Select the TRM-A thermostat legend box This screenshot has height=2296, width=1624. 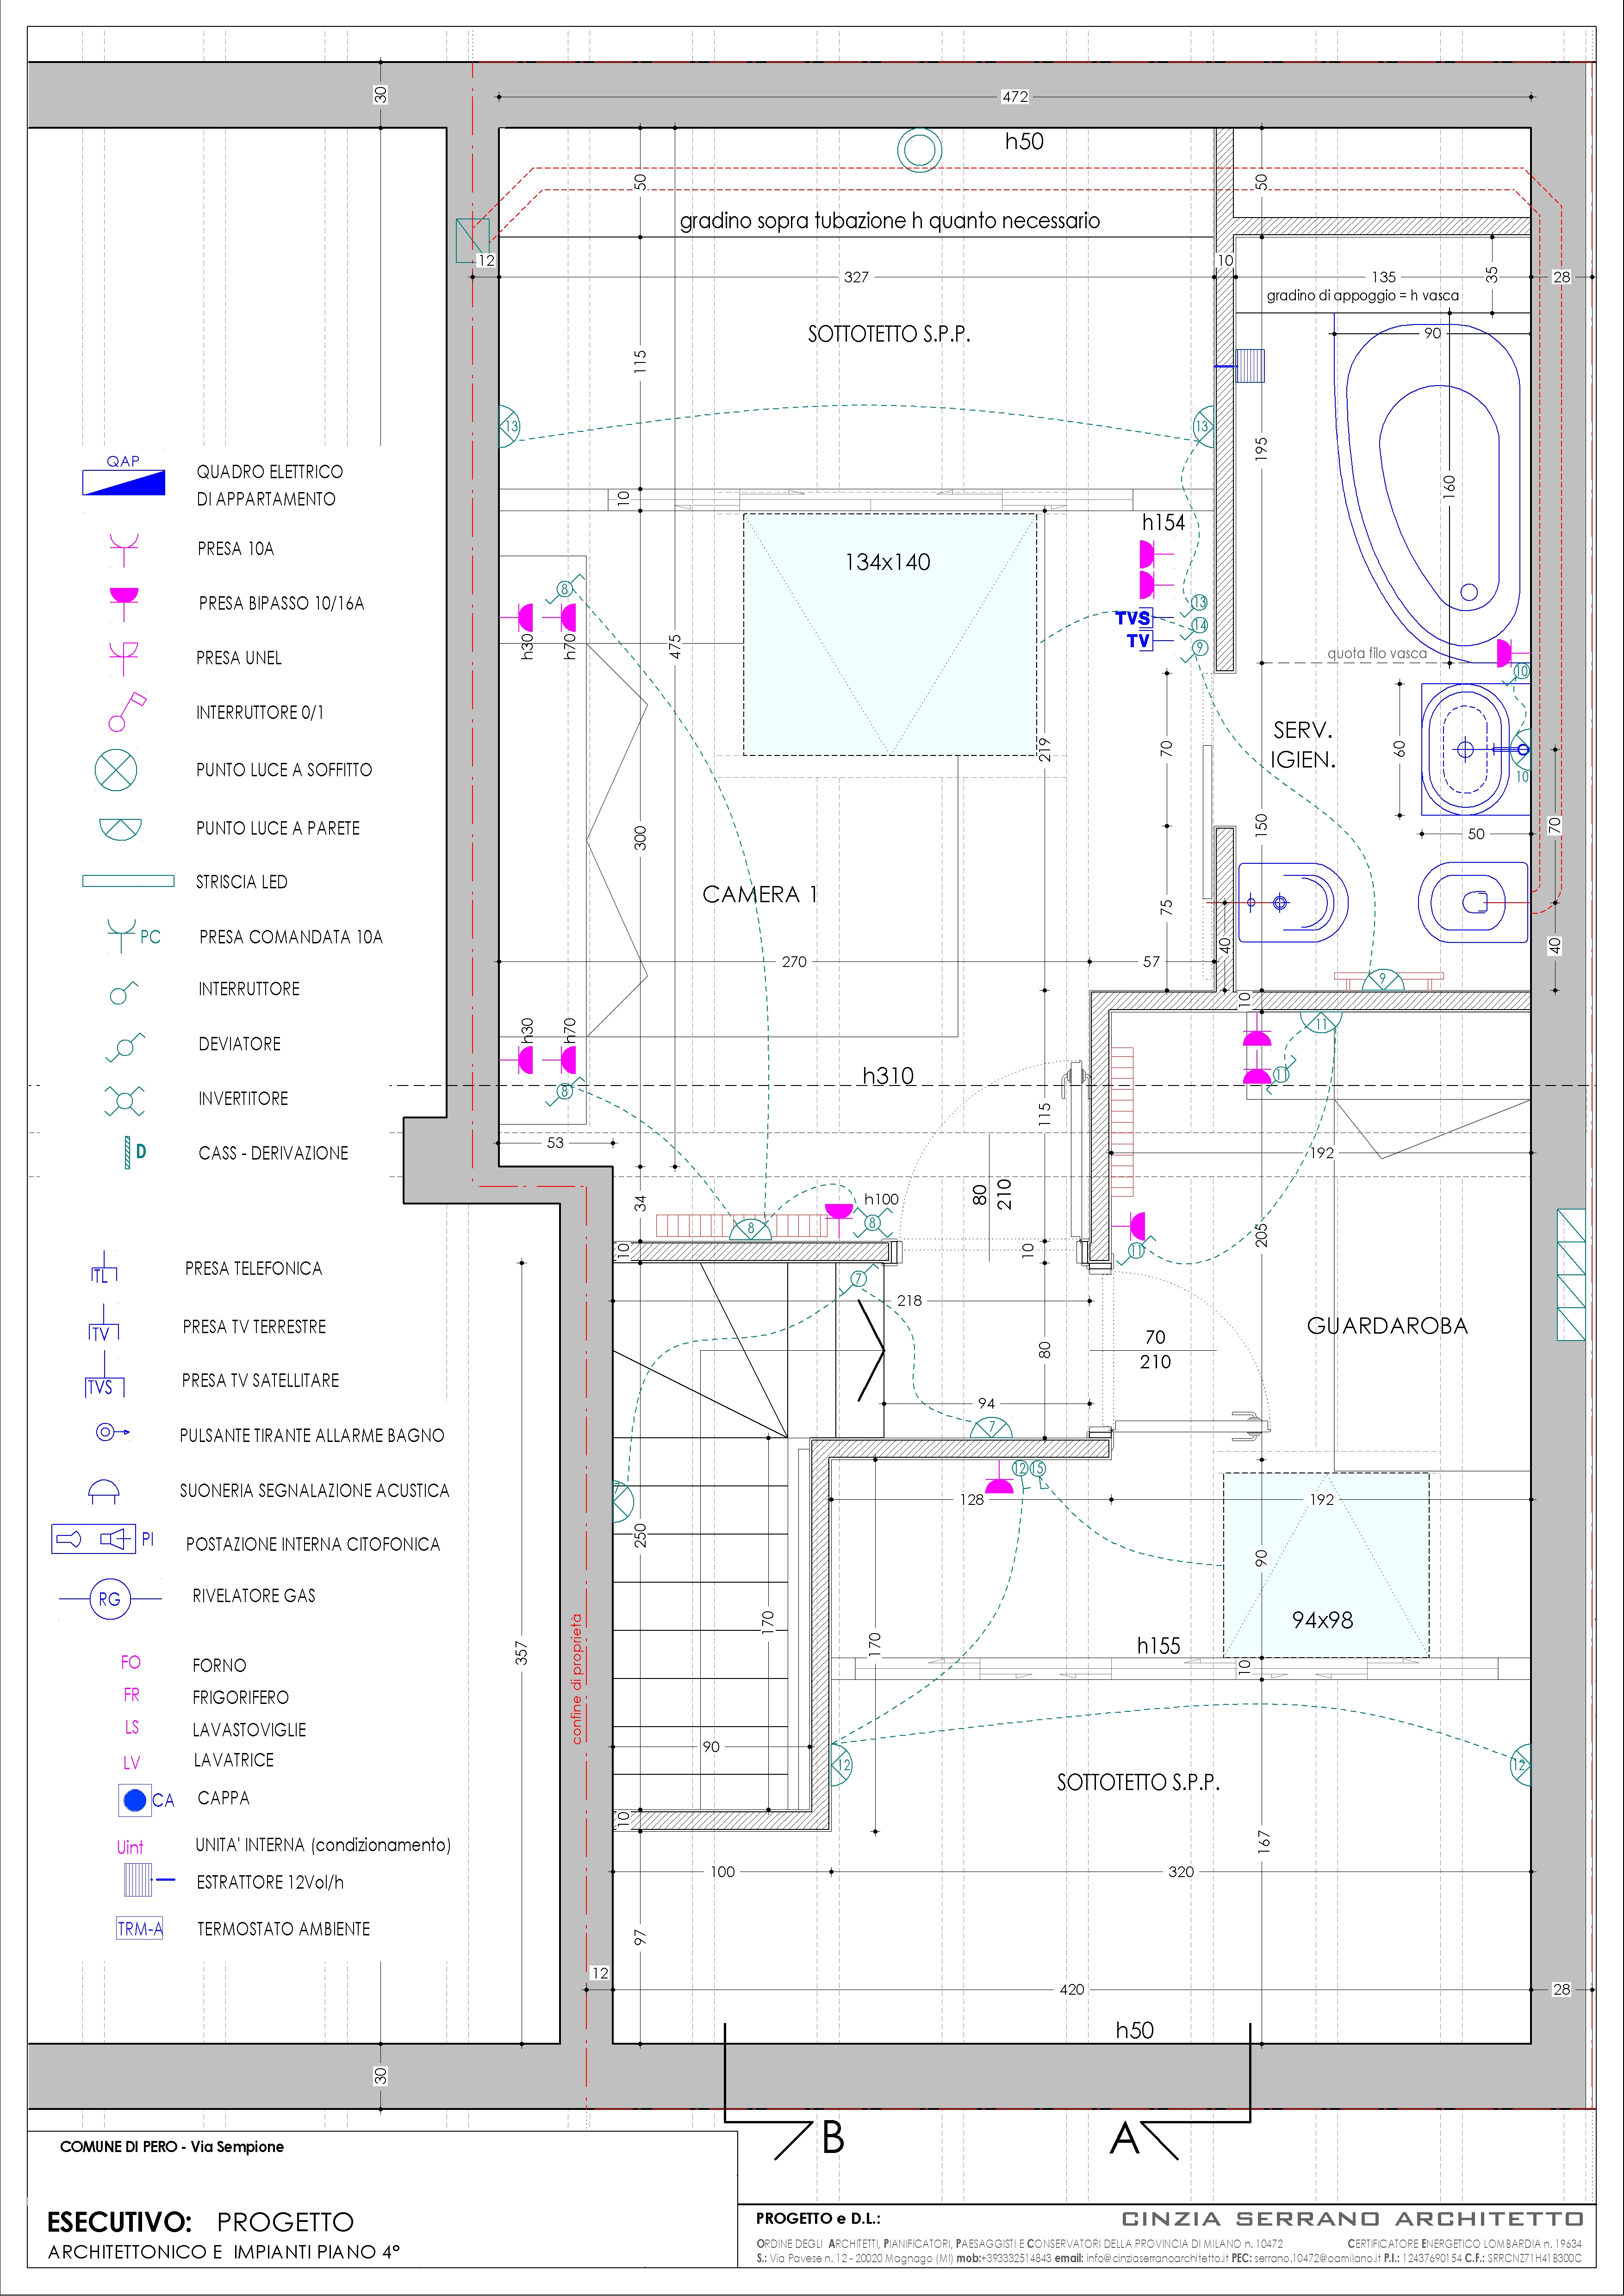tap(140, 1929)
